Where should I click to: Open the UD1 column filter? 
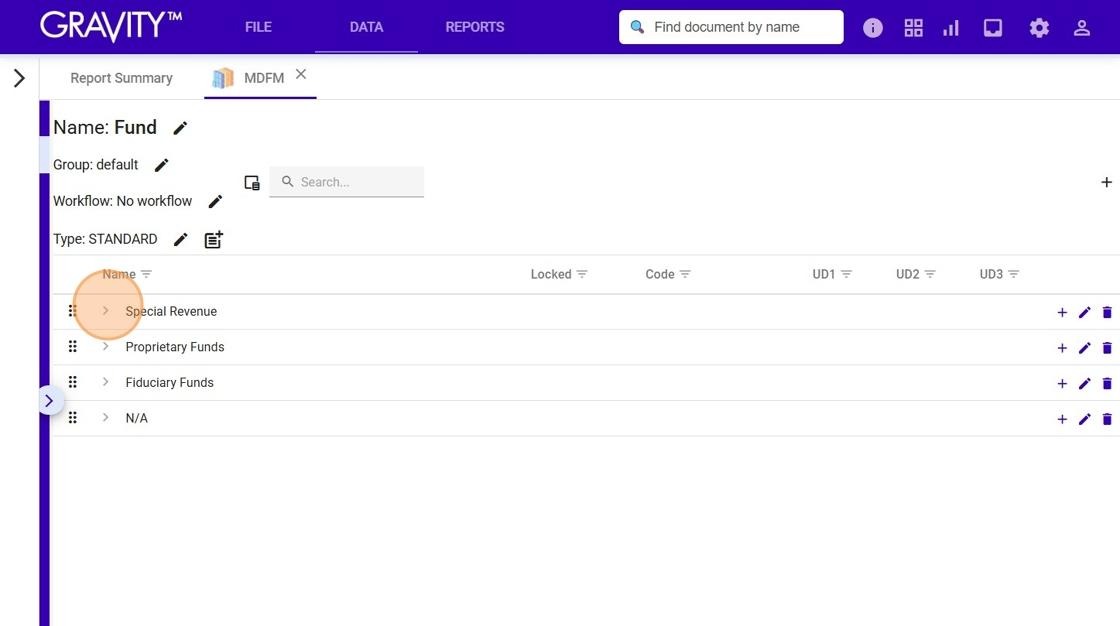click(846, 274)
